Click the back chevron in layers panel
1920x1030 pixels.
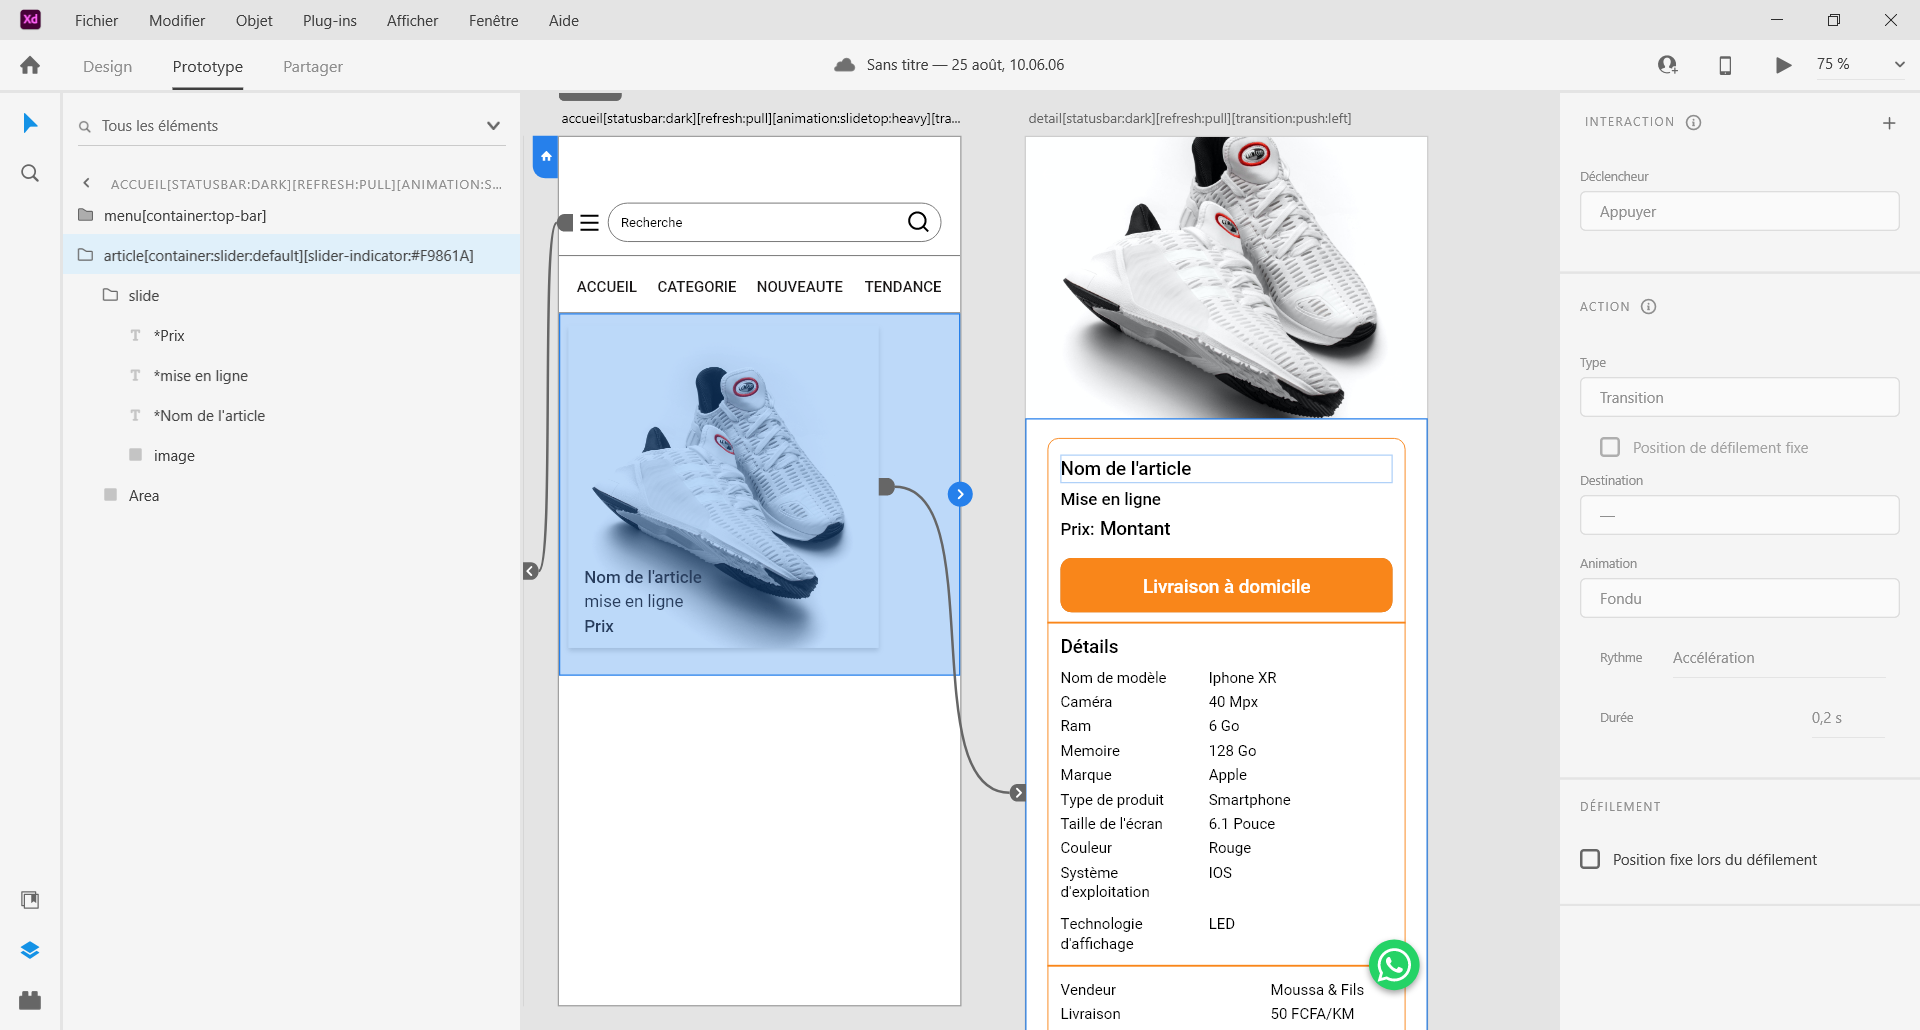[87, 183]
